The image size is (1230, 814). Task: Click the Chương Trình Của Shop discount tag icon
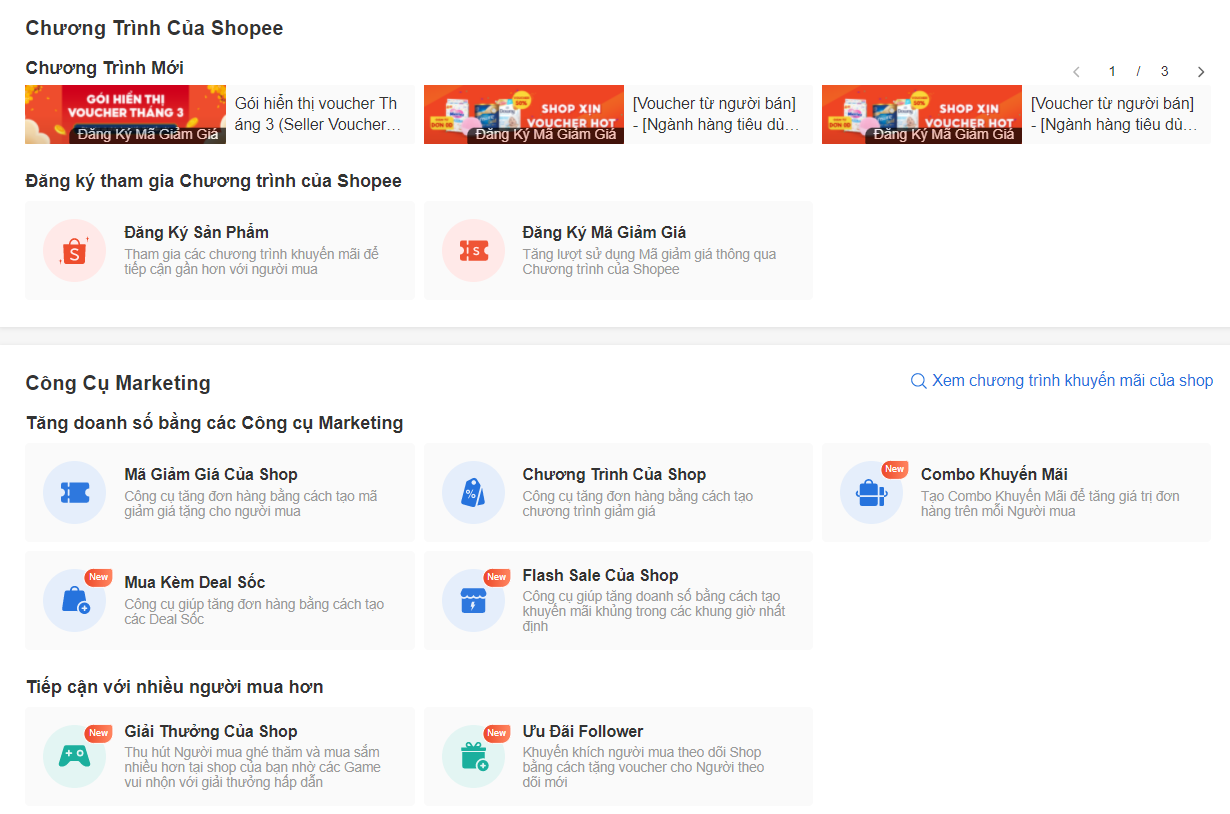click(x=473, y=492)
